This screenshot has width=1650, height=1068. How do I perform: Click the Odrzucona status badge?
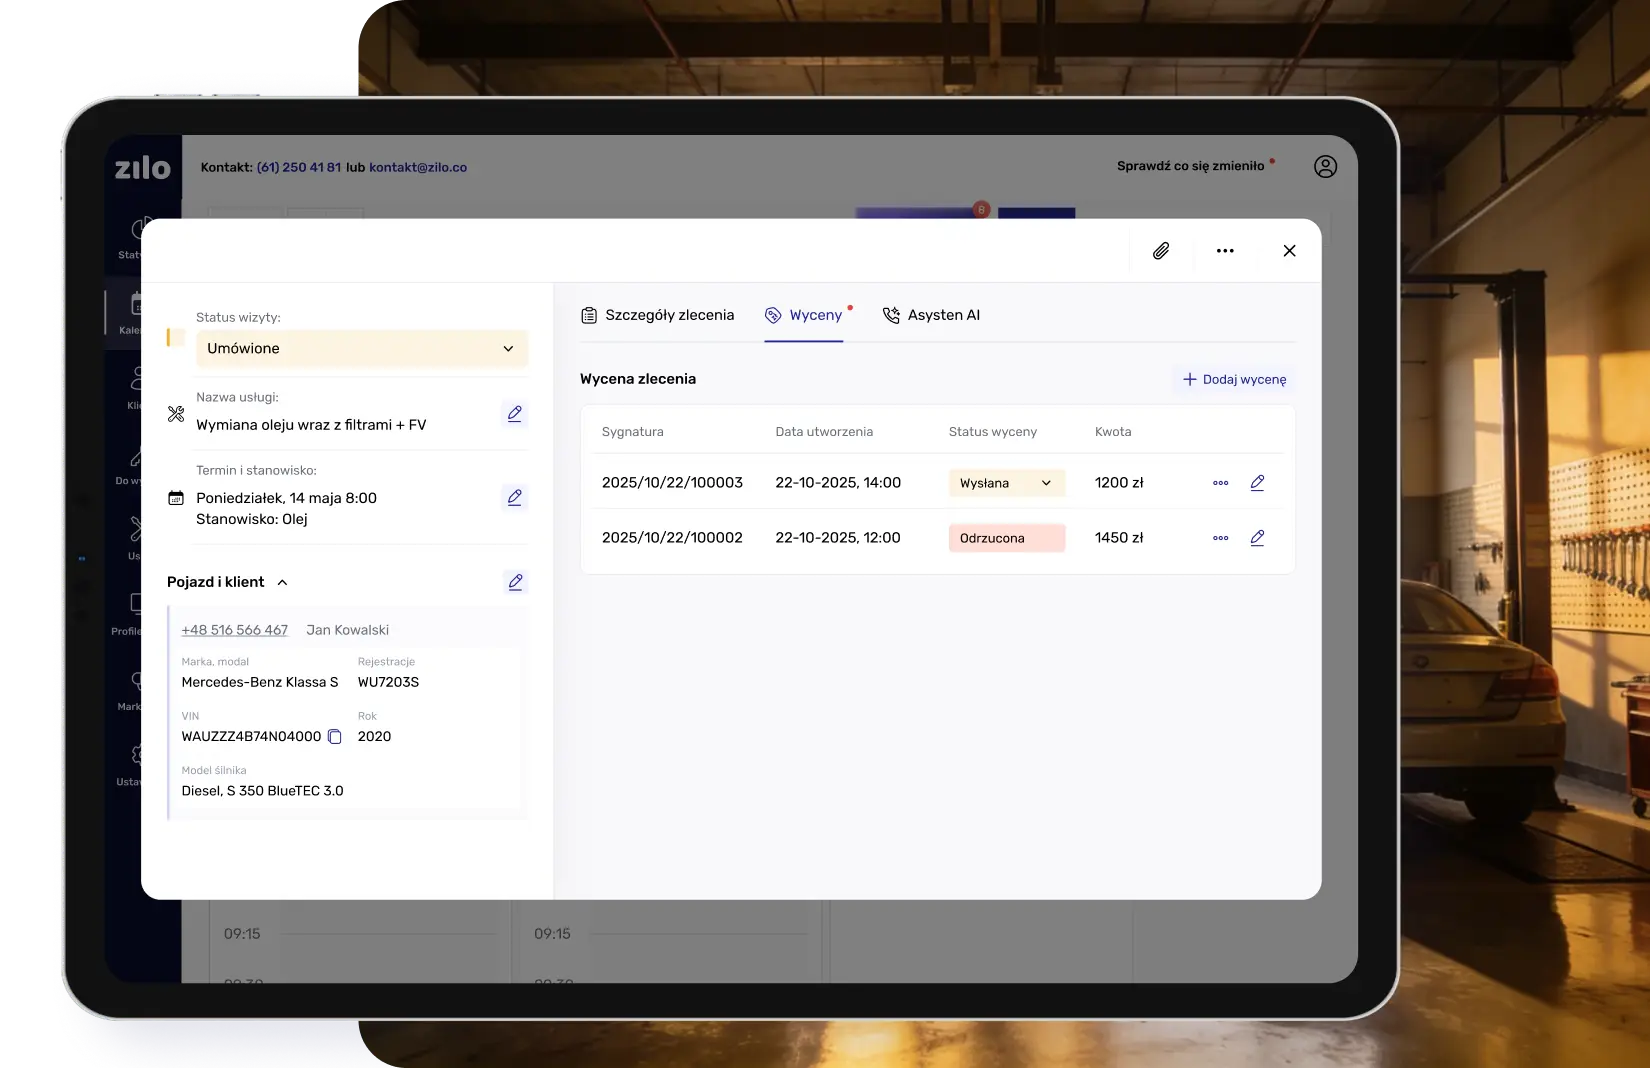tap(1006, 538)
